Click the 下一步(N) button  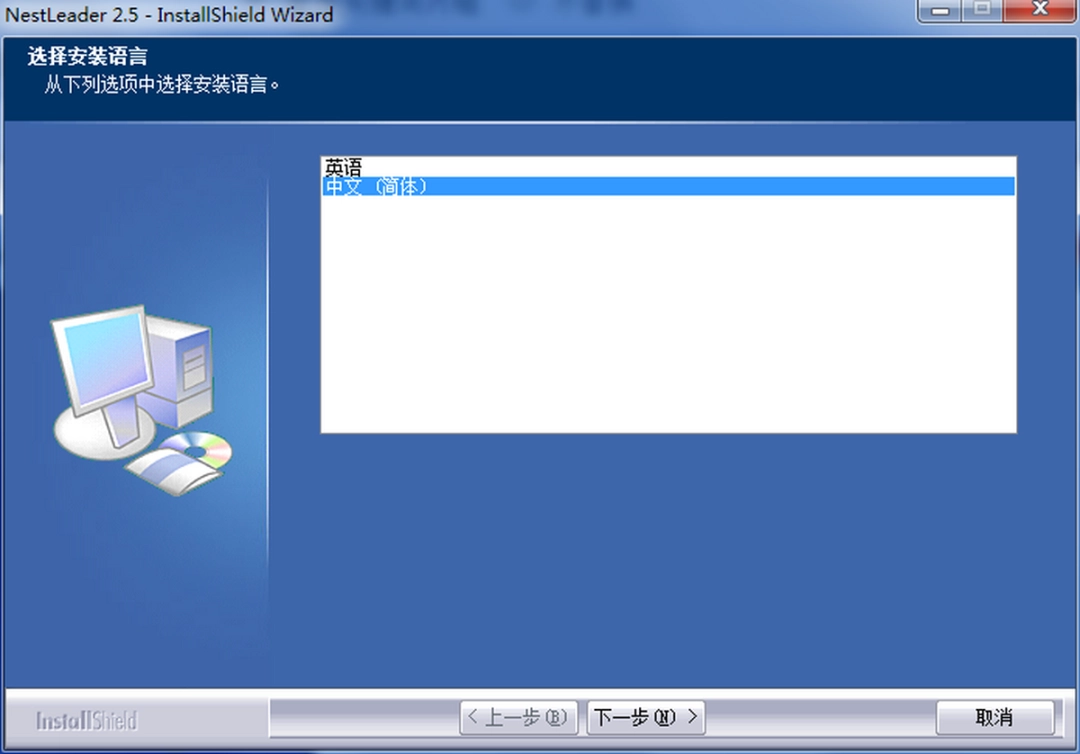click(x=645, y=718)
